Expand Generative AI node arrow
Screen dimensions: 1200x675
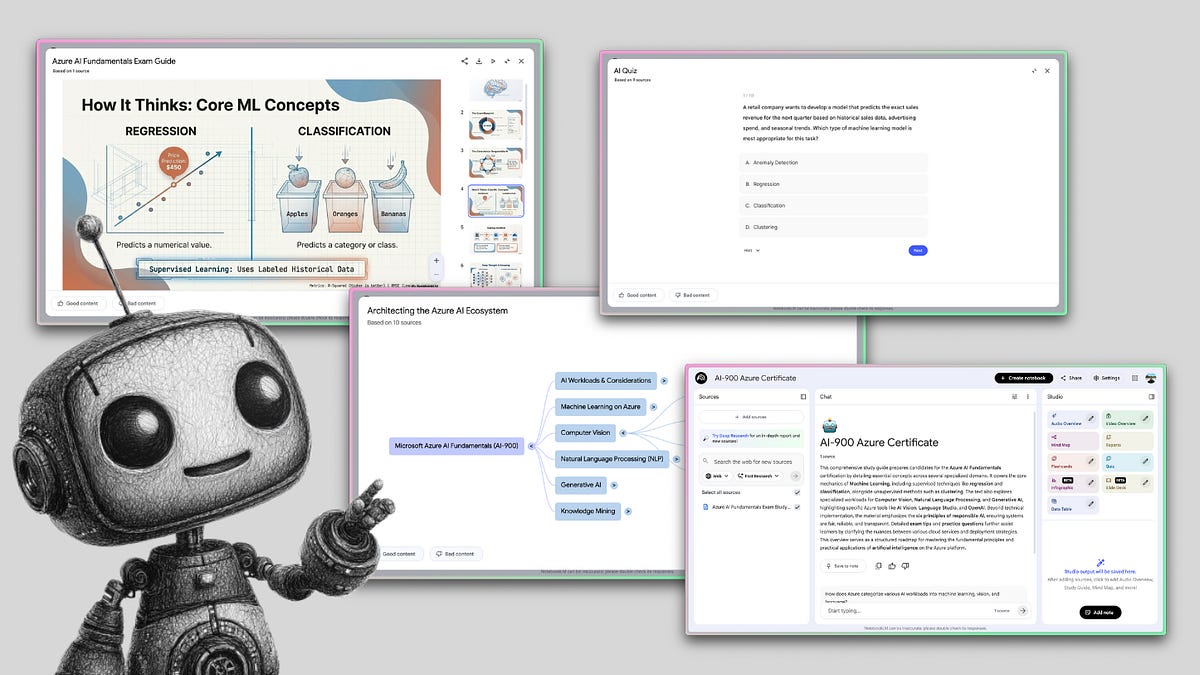click(613, 485)
